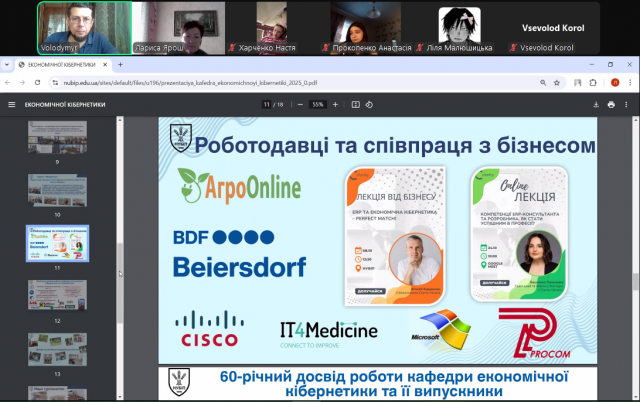Zoom in the PDF with plus button
Viewport: 640px width, 402px height.
tap(335, 104)
